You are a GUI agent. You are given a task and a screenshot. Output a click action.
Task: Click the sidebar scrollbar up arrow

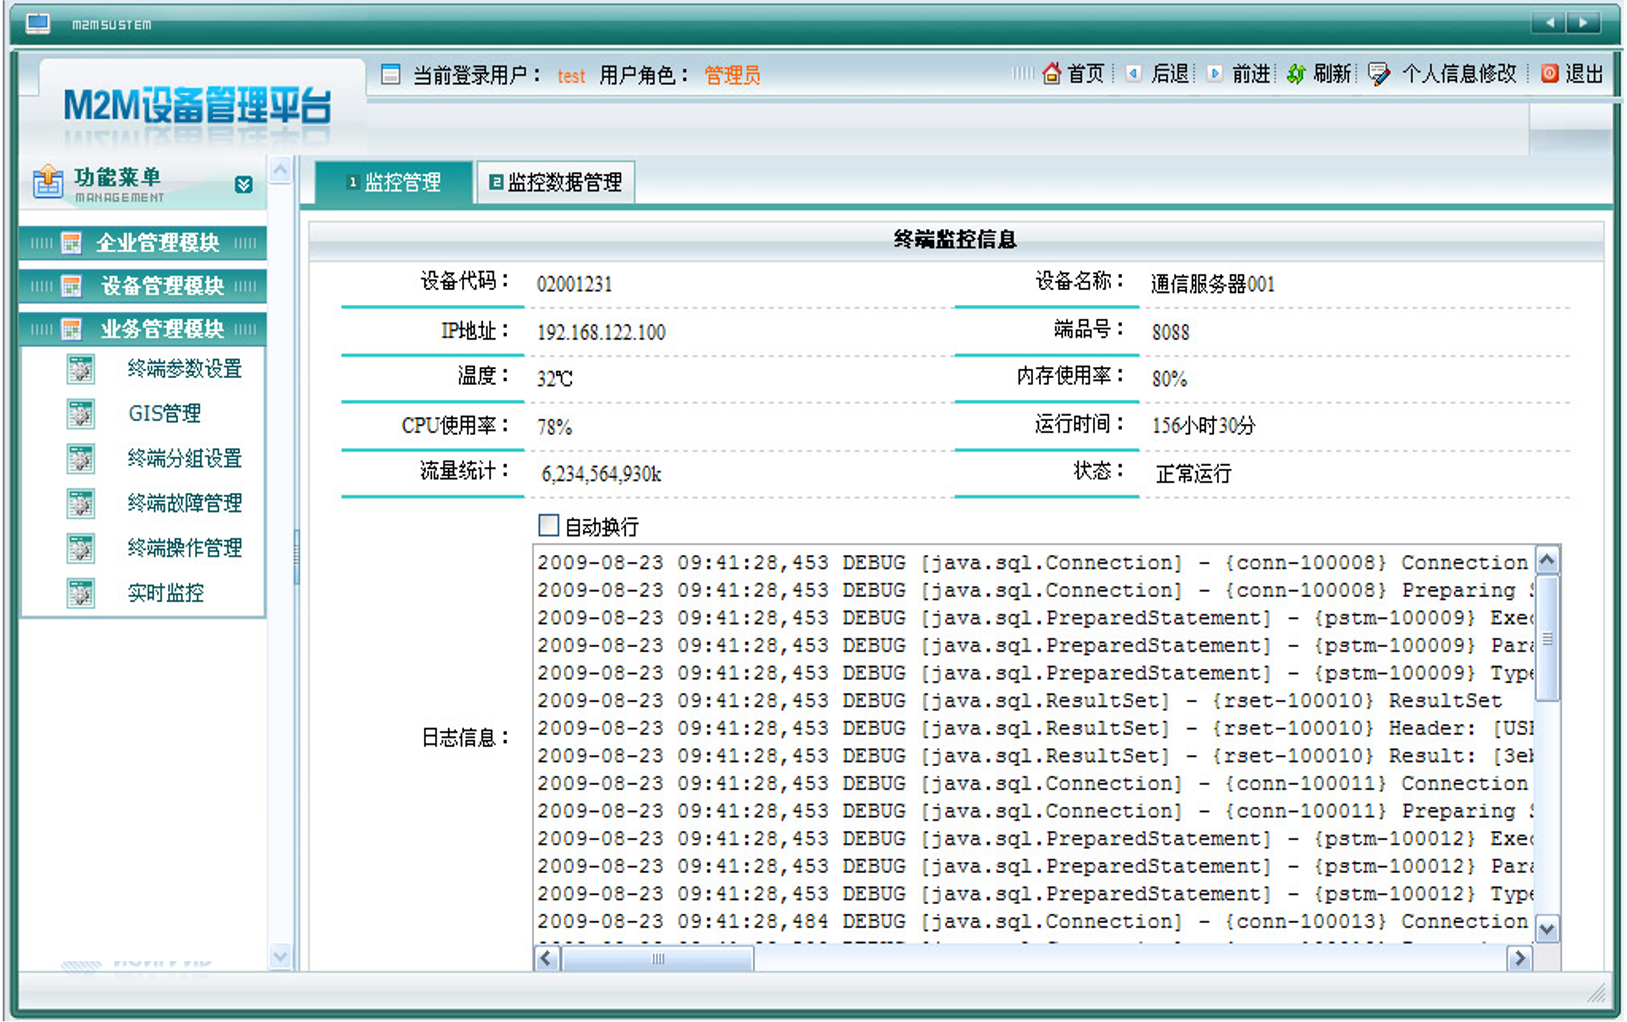(281, 170)
